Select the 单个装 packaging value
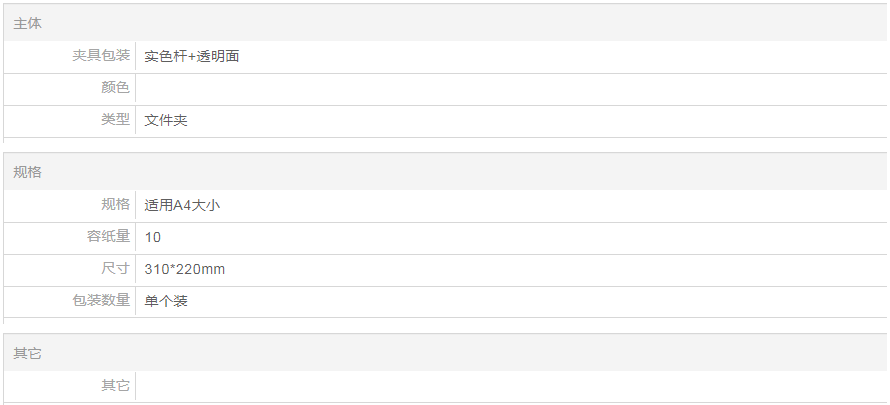 click(166, 301)
